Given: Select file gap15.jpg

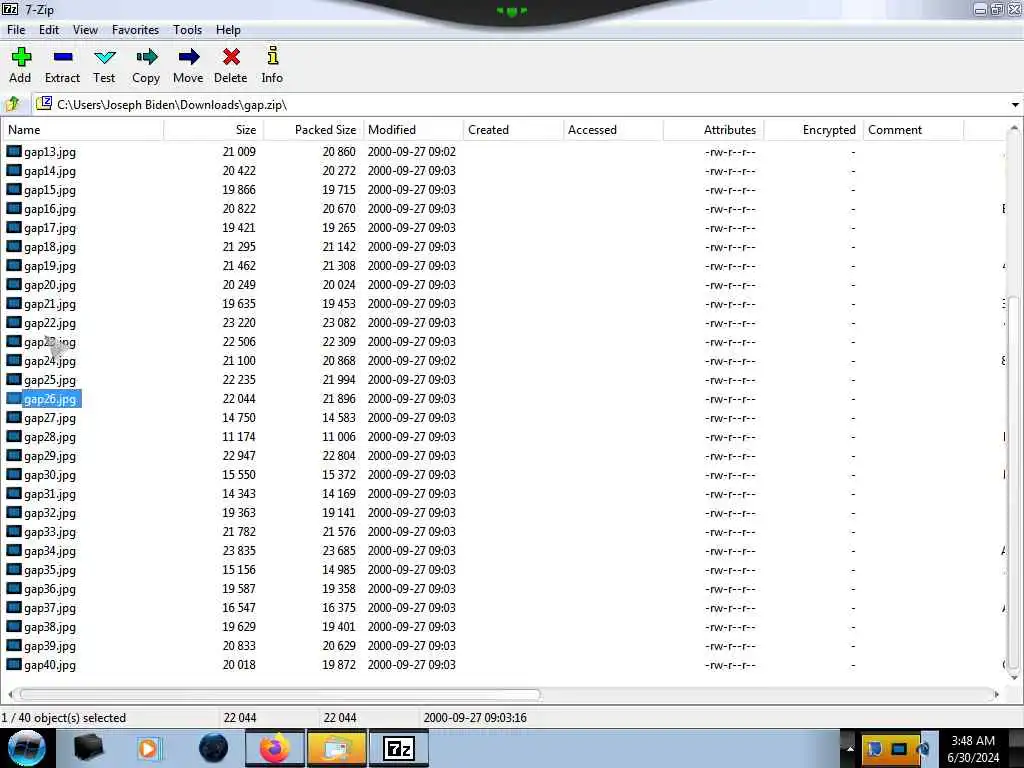Looking at the screenshot, I should pyautogui.click(x=50, y=190).
